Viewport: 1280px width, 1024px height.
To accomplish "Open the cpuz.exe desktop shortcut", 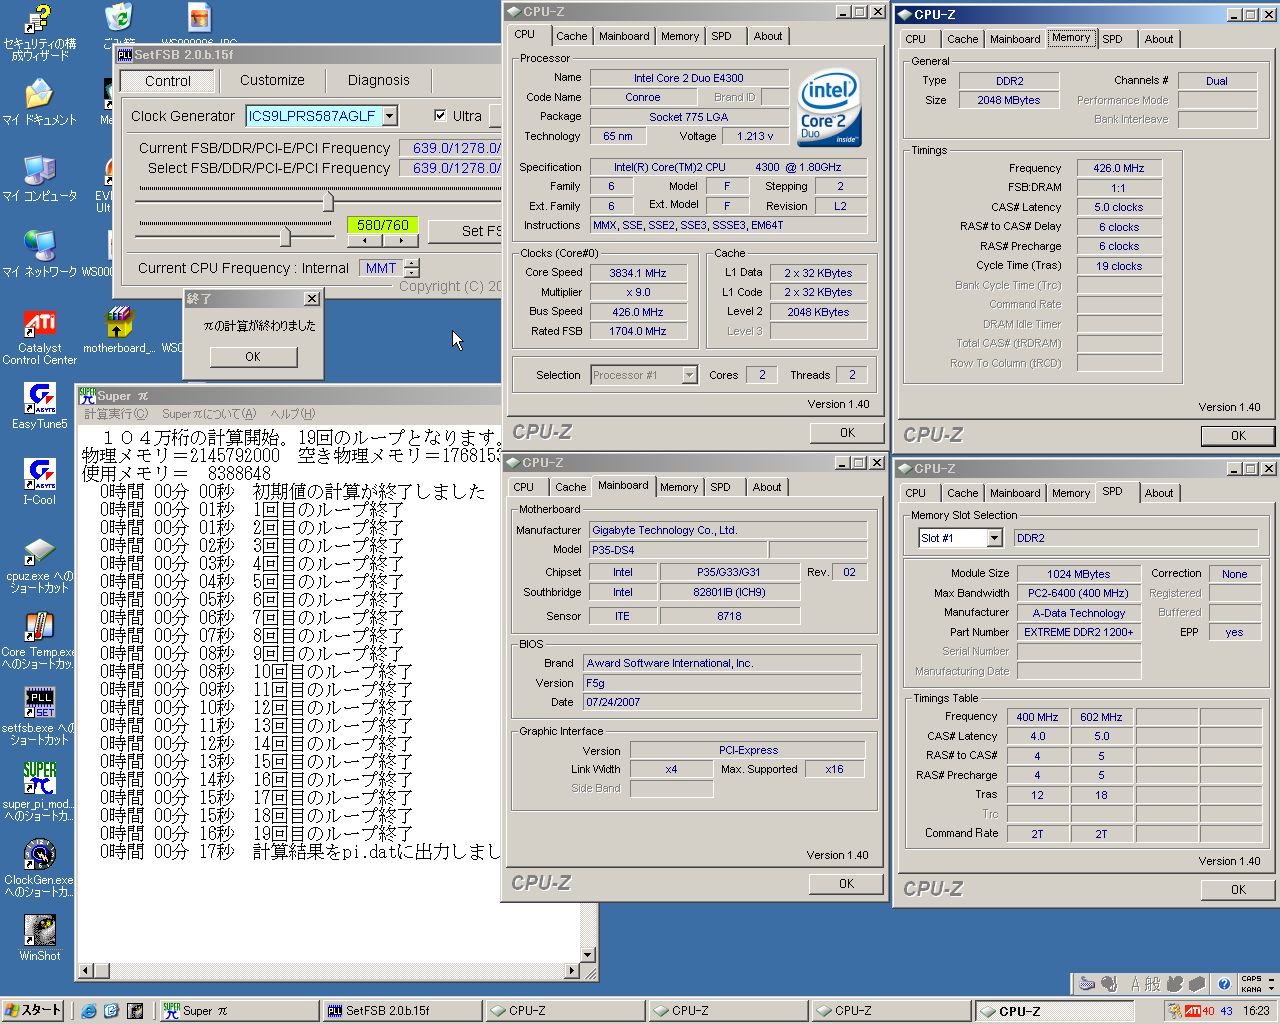I will [x=39, y=551].
